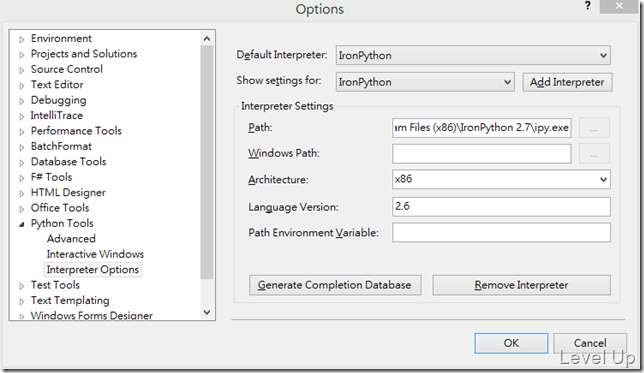Screen dimensions: 644x373
Task: Expand the F# Tools node
Action: tap(22, 178)
